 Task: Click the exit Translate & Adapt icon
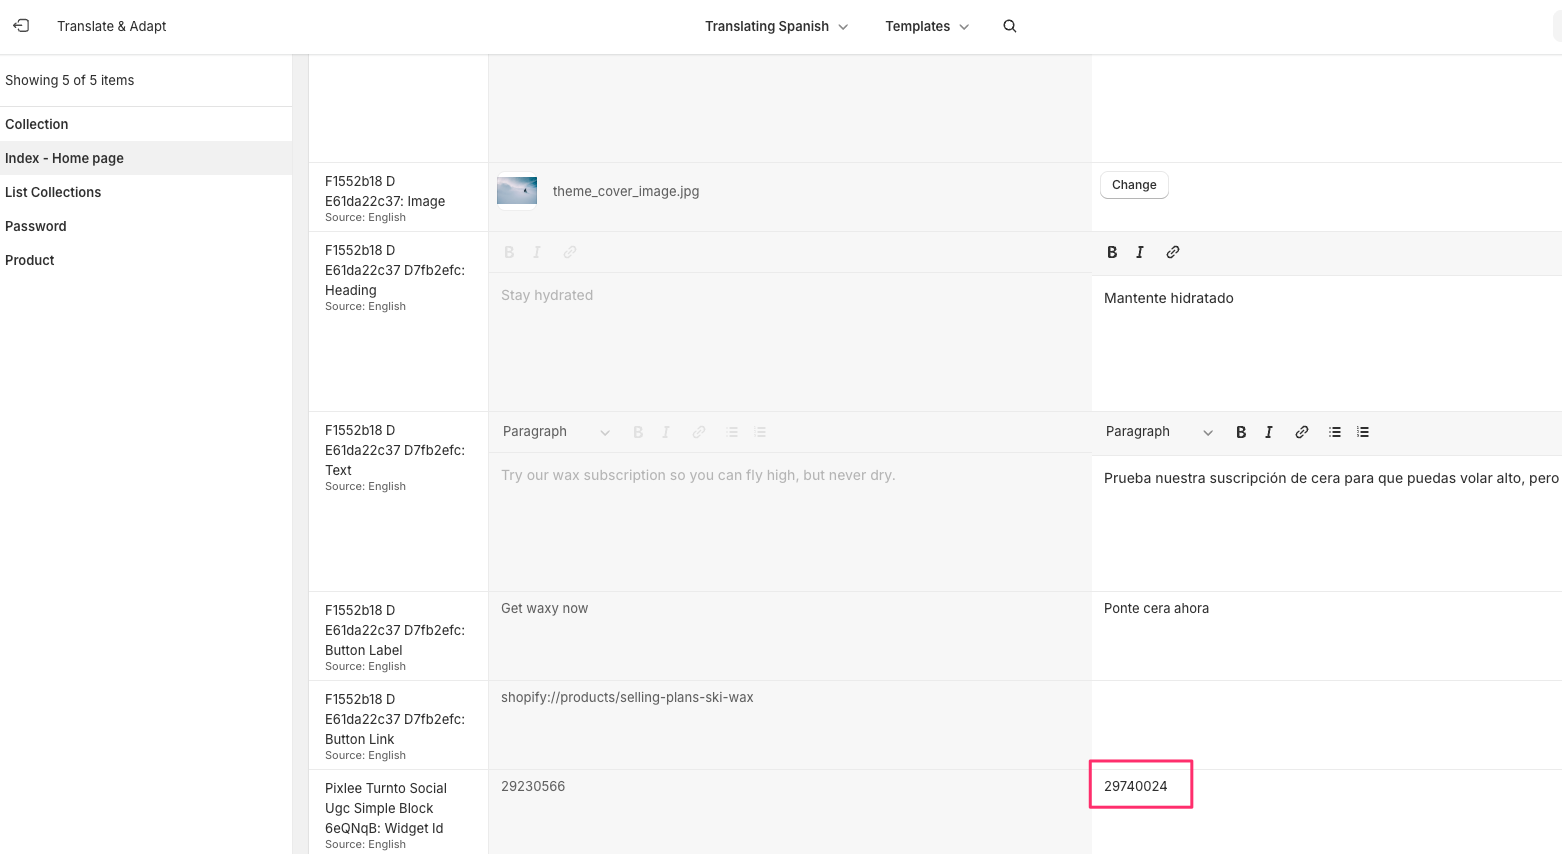21,26
